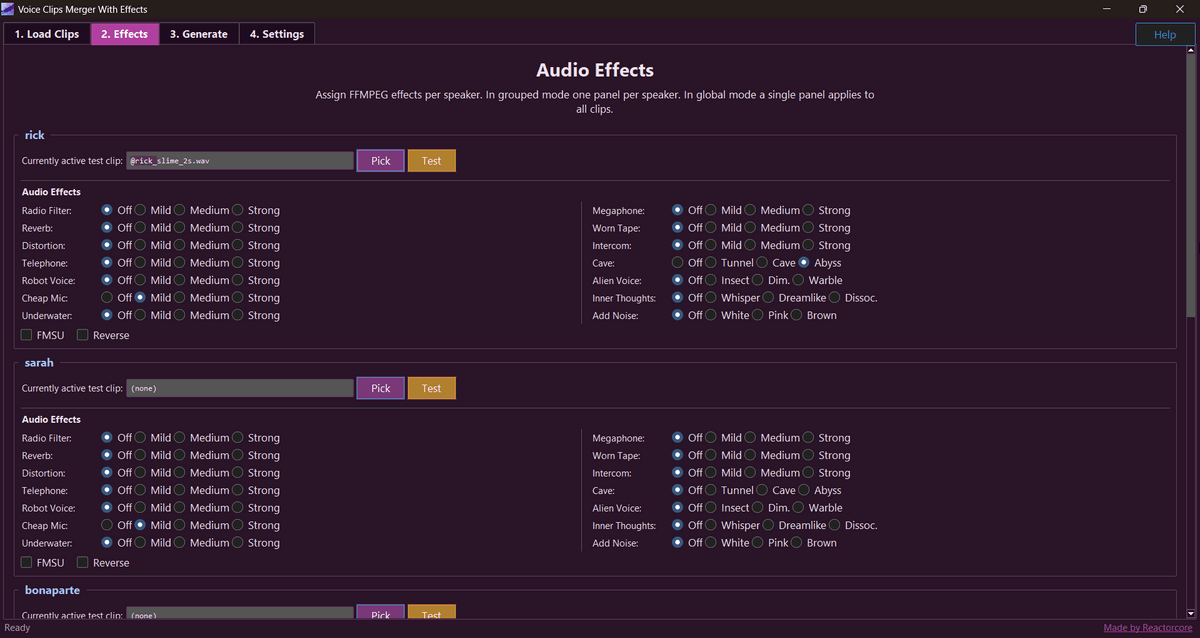Set rick's Intercom to Medium
The width and height of the screenshot is (1200, 638).
tap(751, 245)
